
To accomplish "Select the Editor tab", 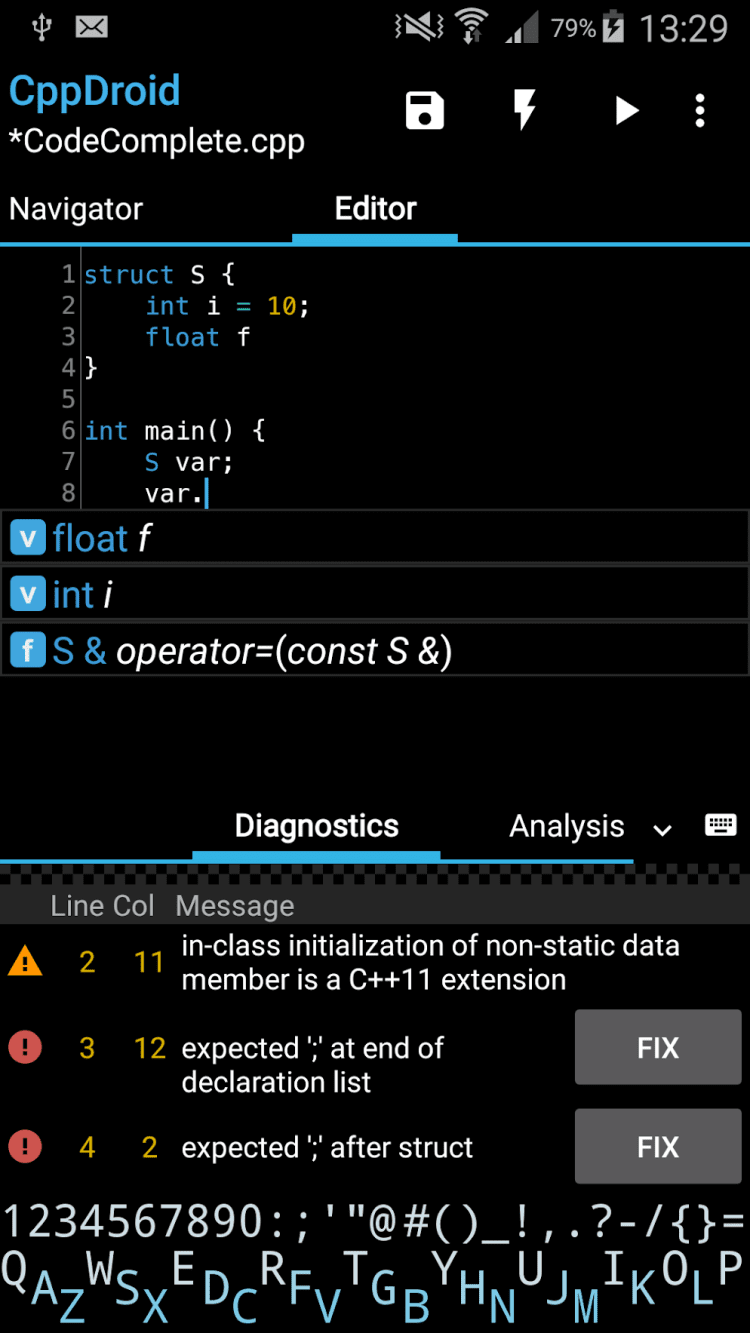I will (x=375, y=209).
